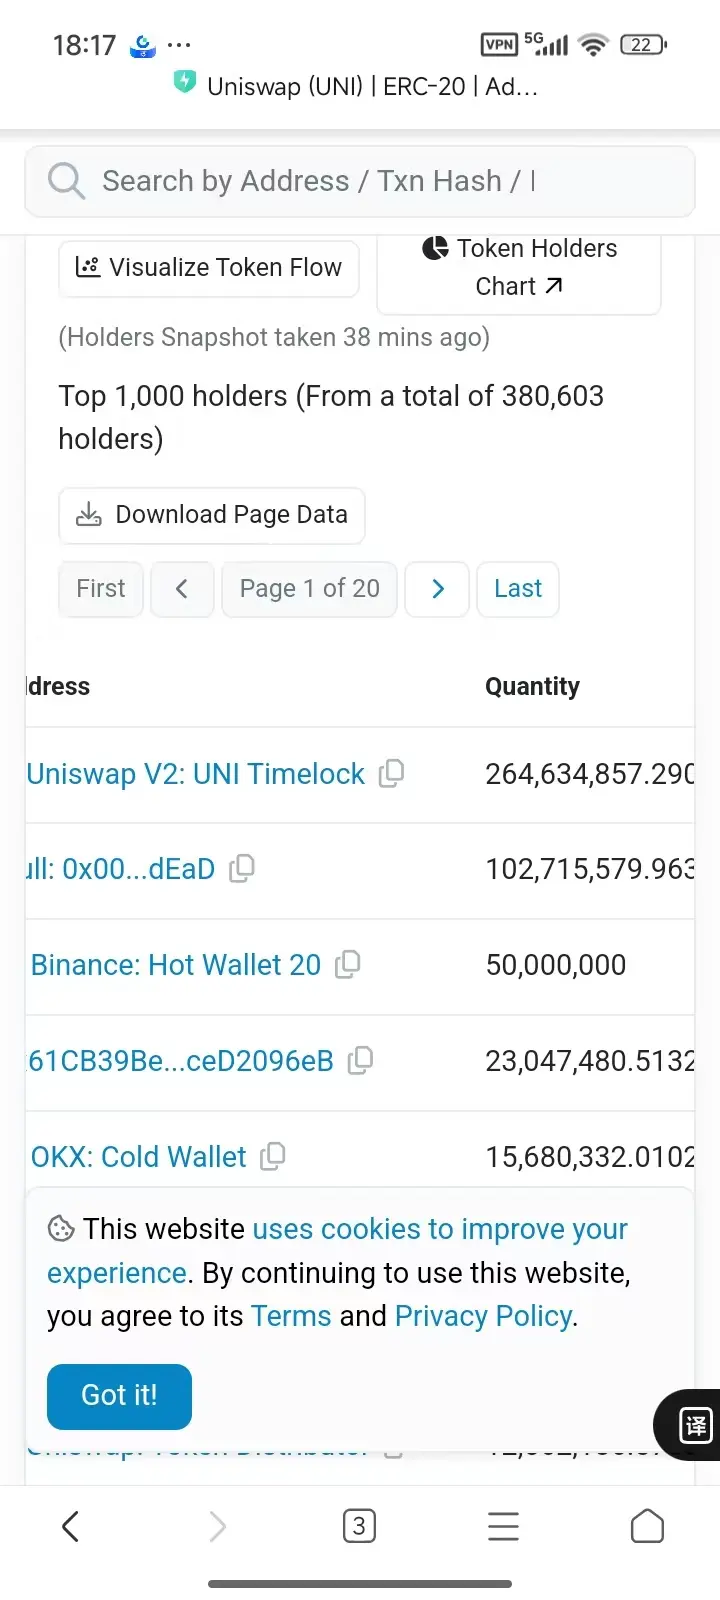Screen dimensions: 720x1600
Task: Tap the page title Uniswap (UNI) | ERC-20
Action: point(372,87)
